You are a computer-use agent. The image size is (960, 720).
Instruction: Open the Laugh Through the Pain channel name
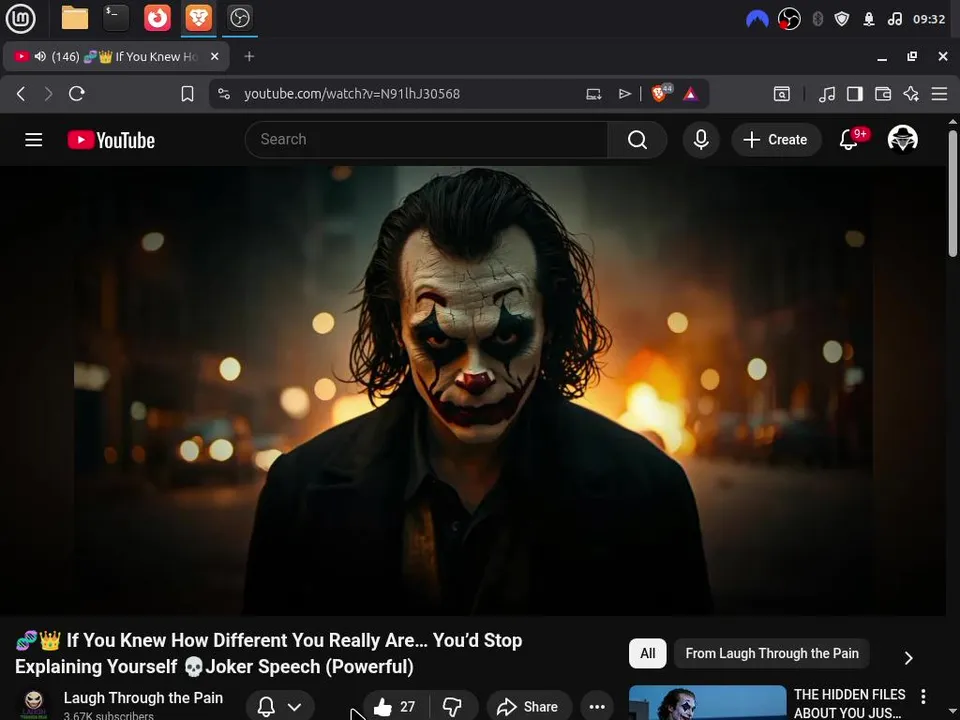[143, 698]
